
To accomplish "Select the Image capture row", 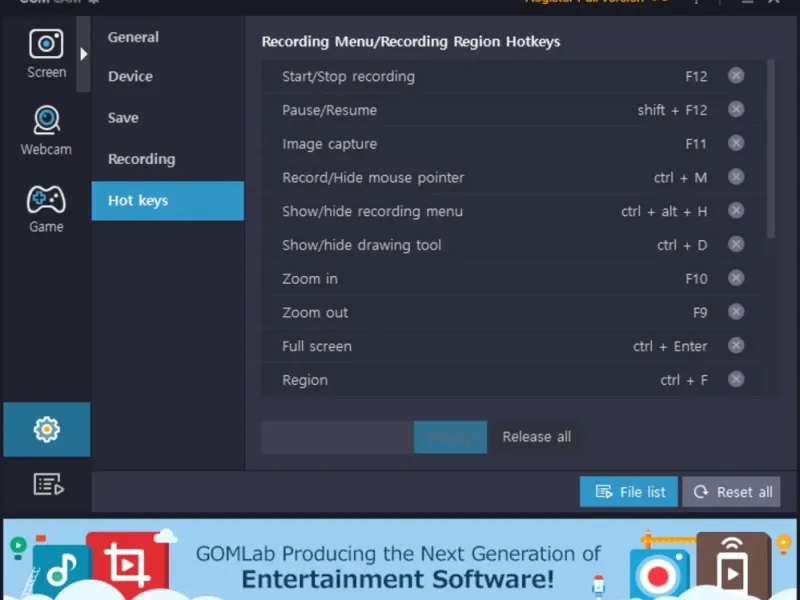I will [x=514, y=144].
